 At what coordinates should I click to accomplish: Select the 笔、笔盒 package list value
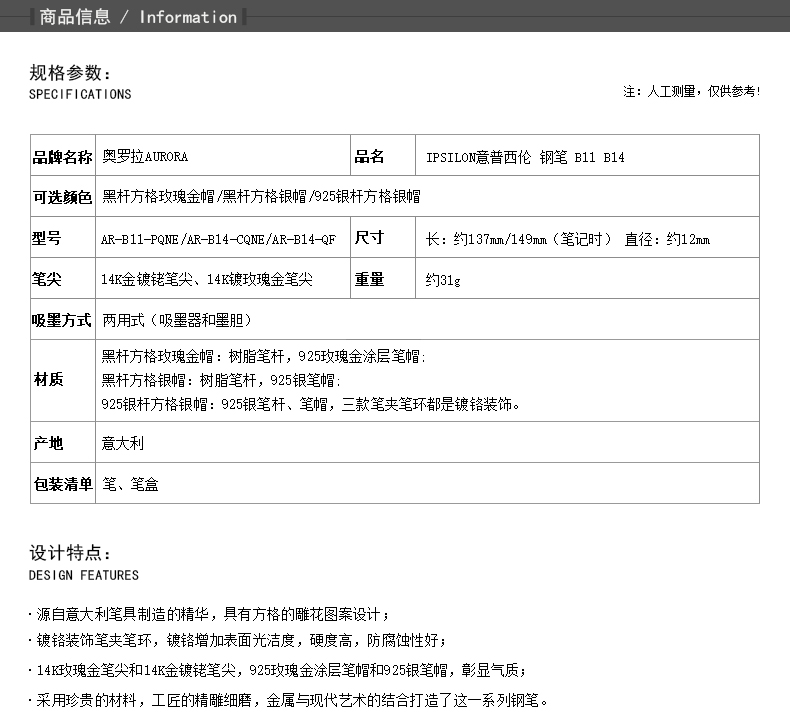(x=130, y=485)
